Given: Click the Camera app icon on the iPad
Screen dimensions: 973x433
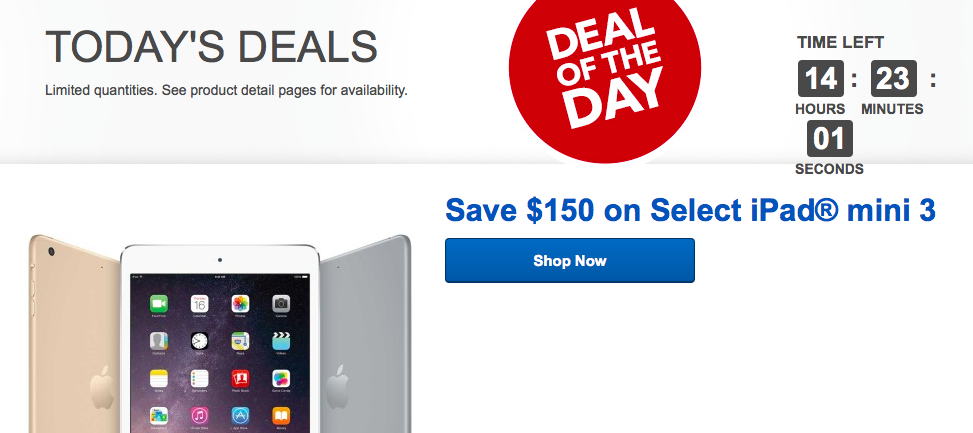Looking at the screenshot, I should click(x=281, y=304).
